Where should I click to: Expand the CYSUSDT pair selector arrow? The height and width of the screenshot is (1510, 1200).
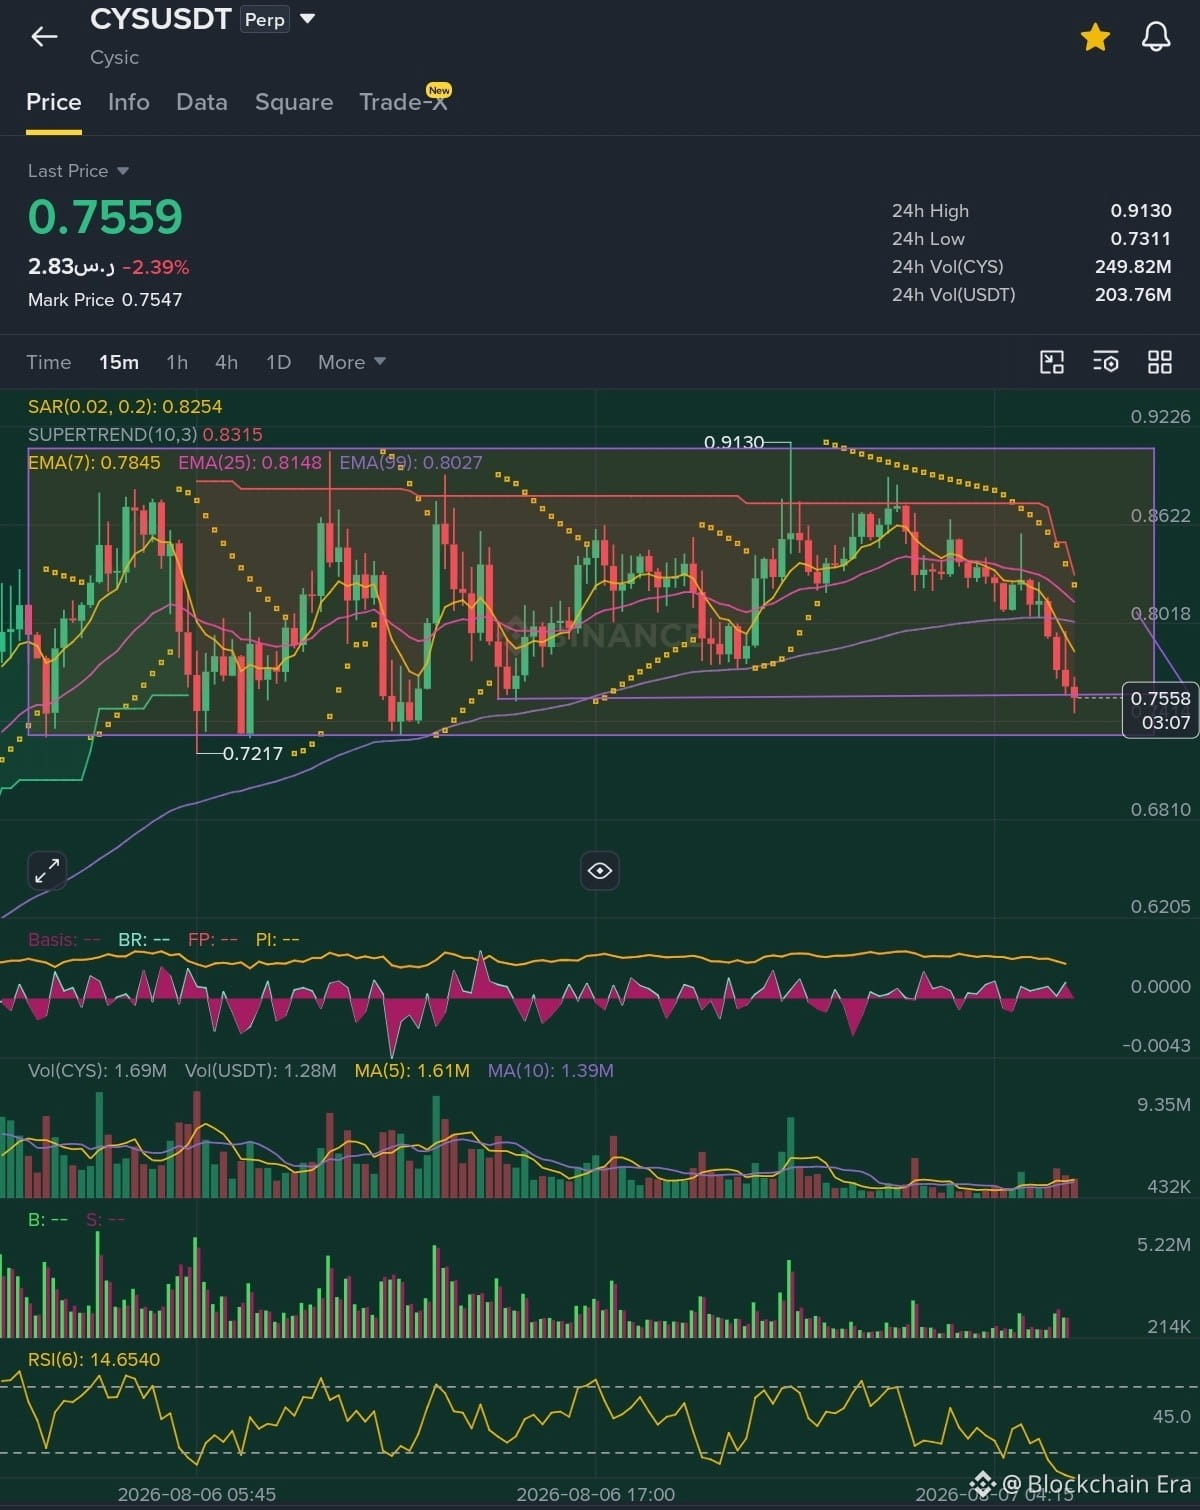pos(308,19)
